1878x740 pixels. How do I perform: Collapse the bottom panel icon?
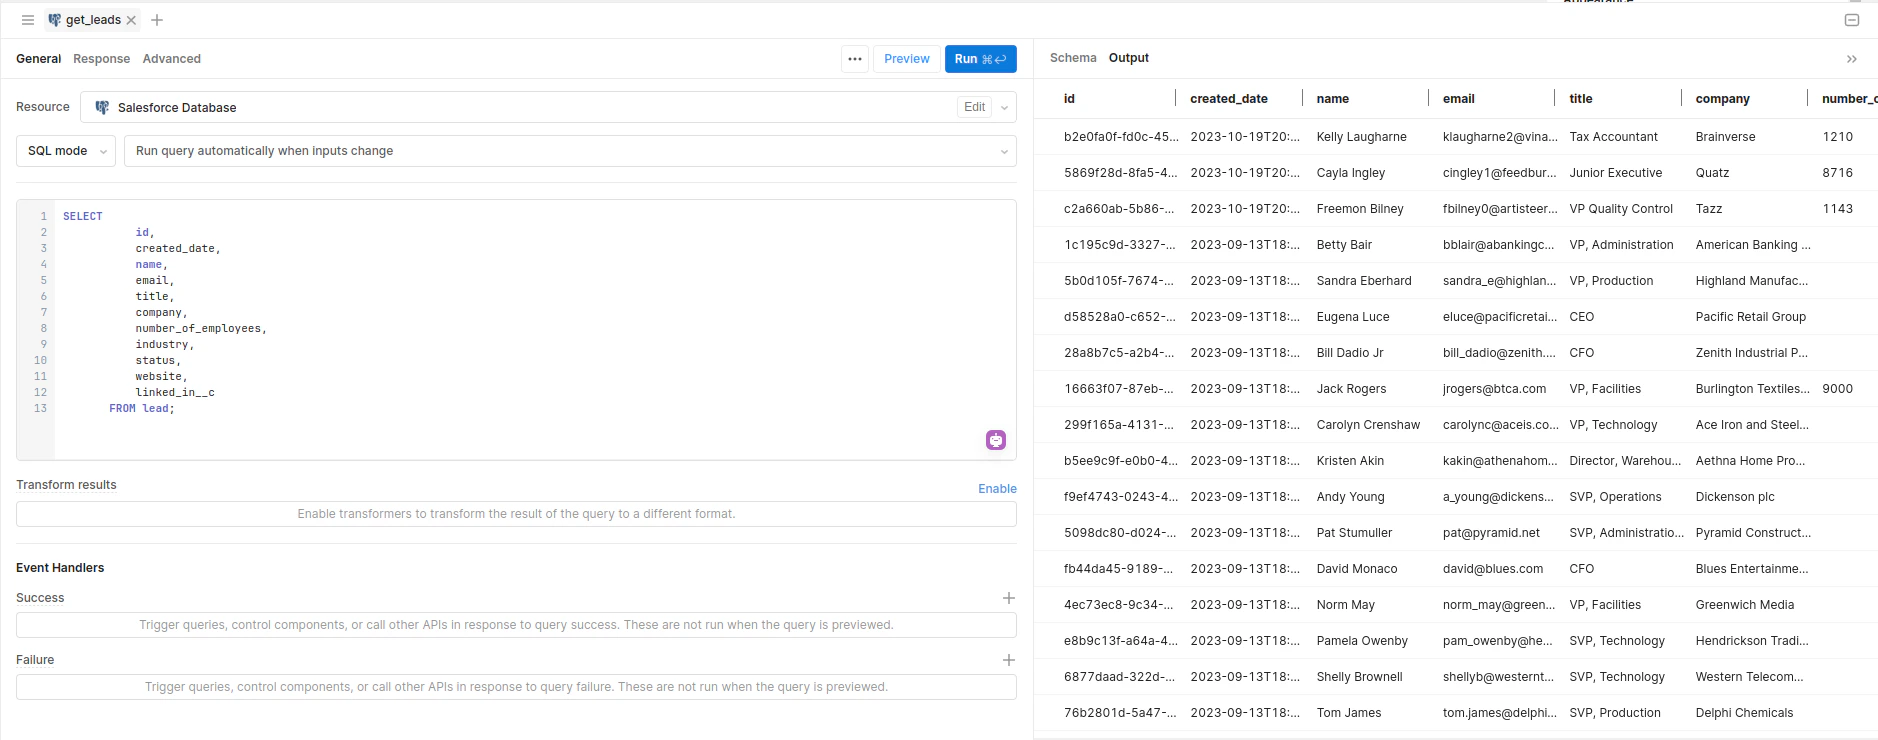click(x=1852, y=20)
